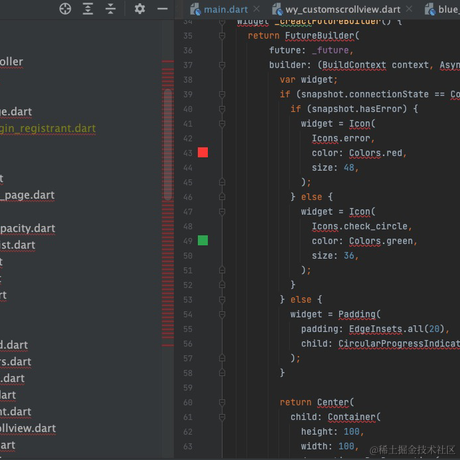460x460 pixels.
Task: Click the Colors.red text on line 43
Action: pos(375,153)
